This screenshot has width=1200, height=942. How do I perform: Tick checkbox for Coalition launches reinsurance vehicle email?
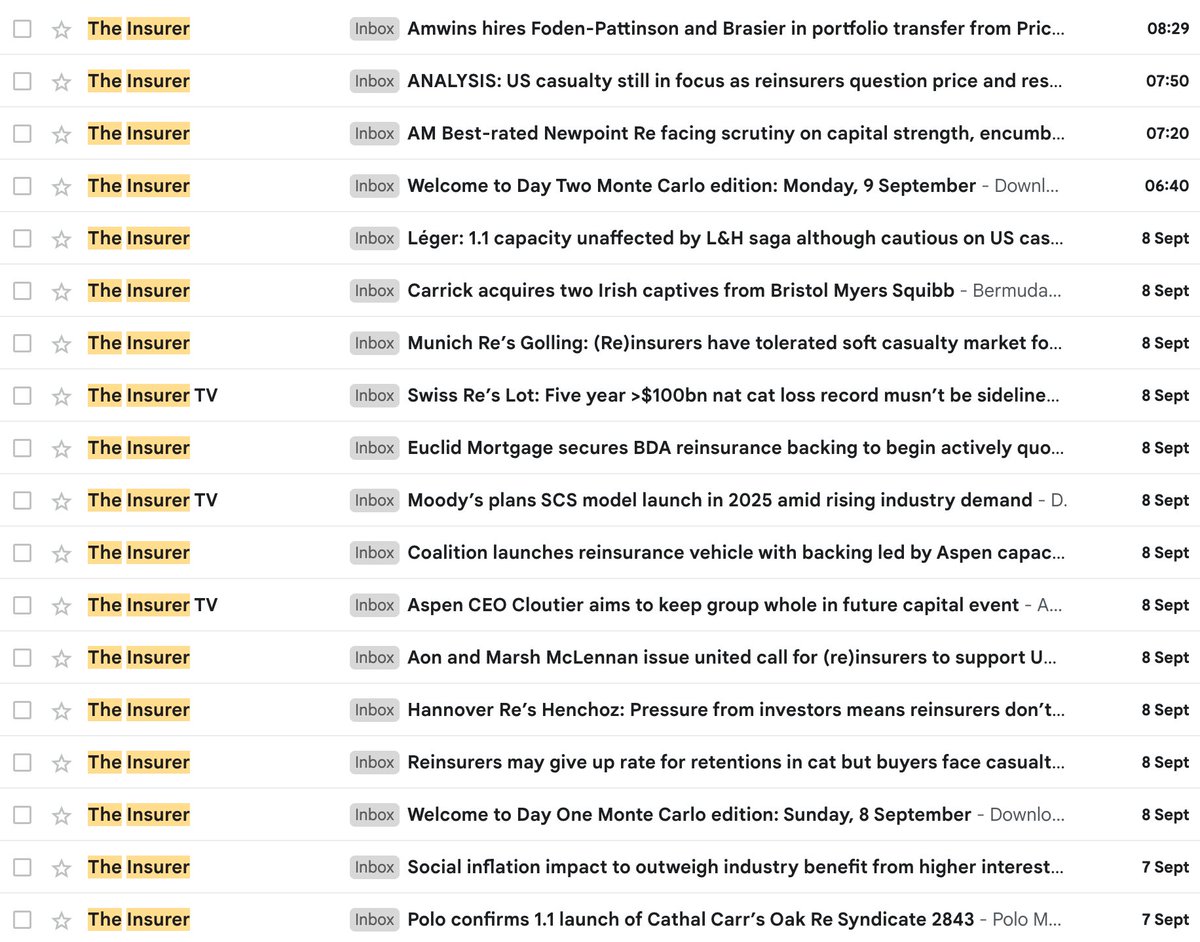click(x=22, y=553)
